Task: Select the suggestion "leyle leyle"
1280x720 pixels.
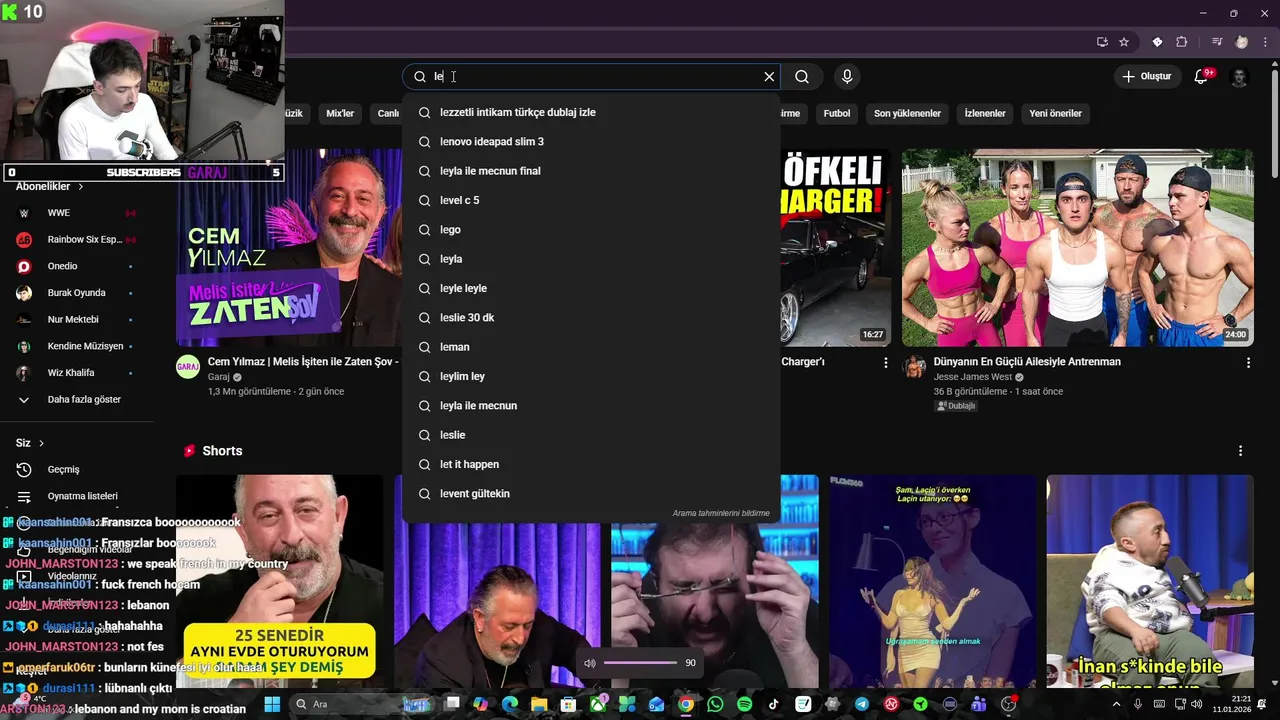Action: coord(590,288)
